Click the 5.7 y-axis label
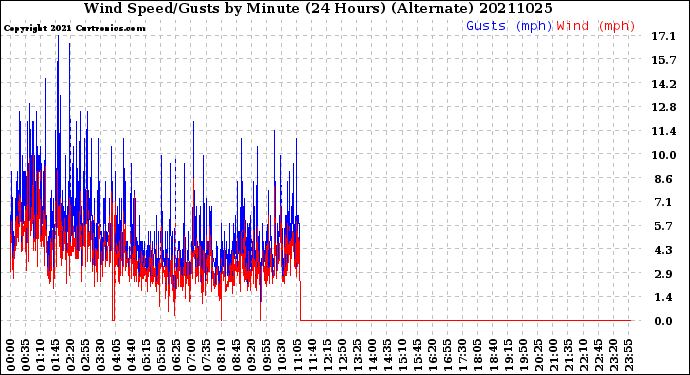This screenshot has height=375, width=690. pos(664,226)
